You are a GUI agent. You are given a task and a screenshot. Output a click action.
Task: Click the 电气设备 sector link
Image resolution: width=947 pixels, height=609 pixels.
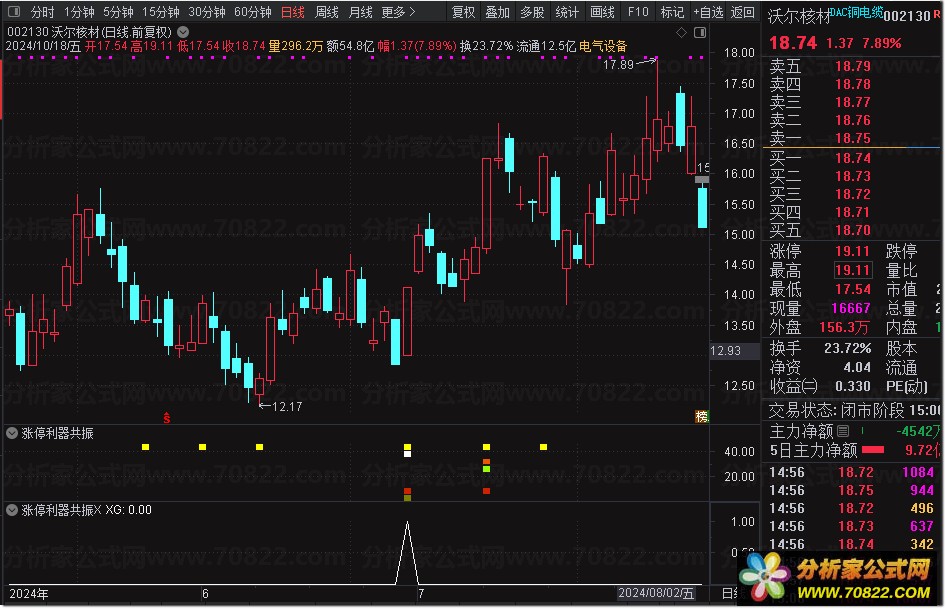[x=603, y=46]
